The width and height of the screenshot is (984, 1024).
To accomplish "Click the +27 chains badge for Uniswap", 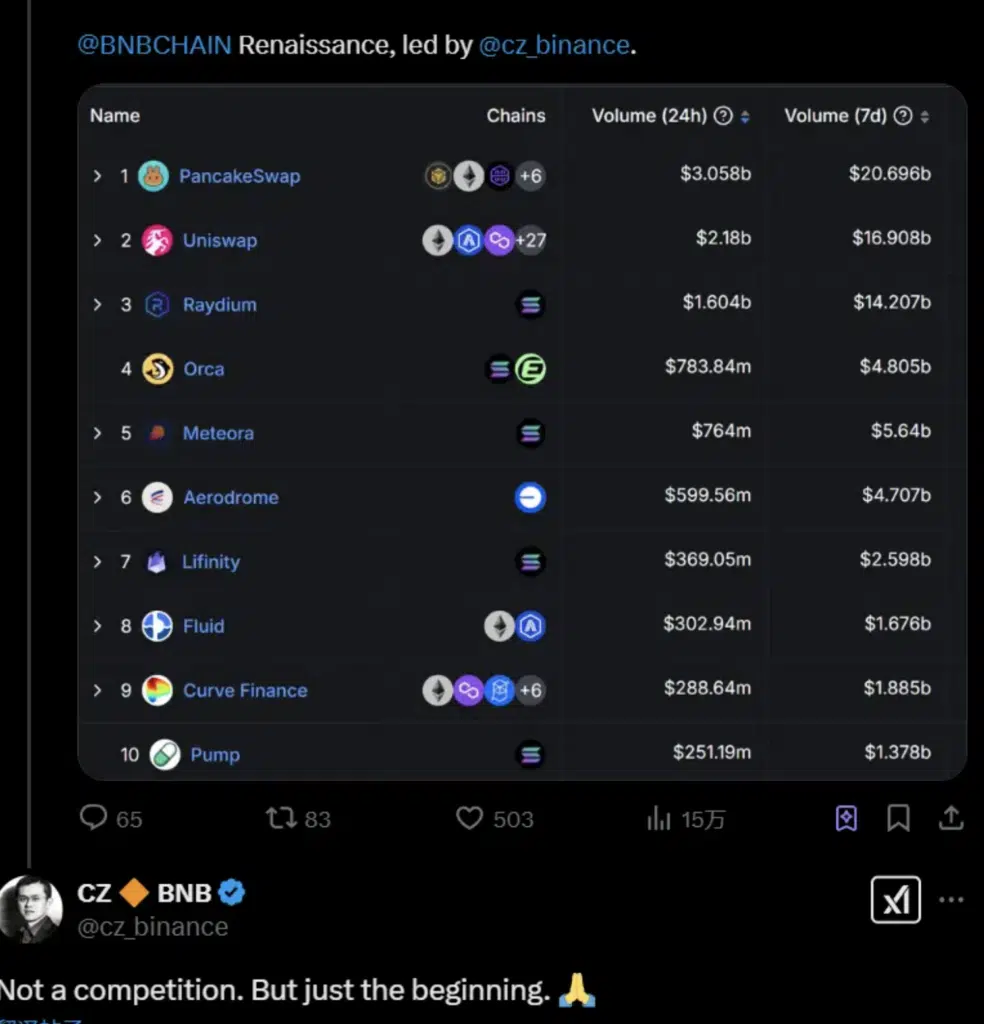I will [x=531, y=240].
